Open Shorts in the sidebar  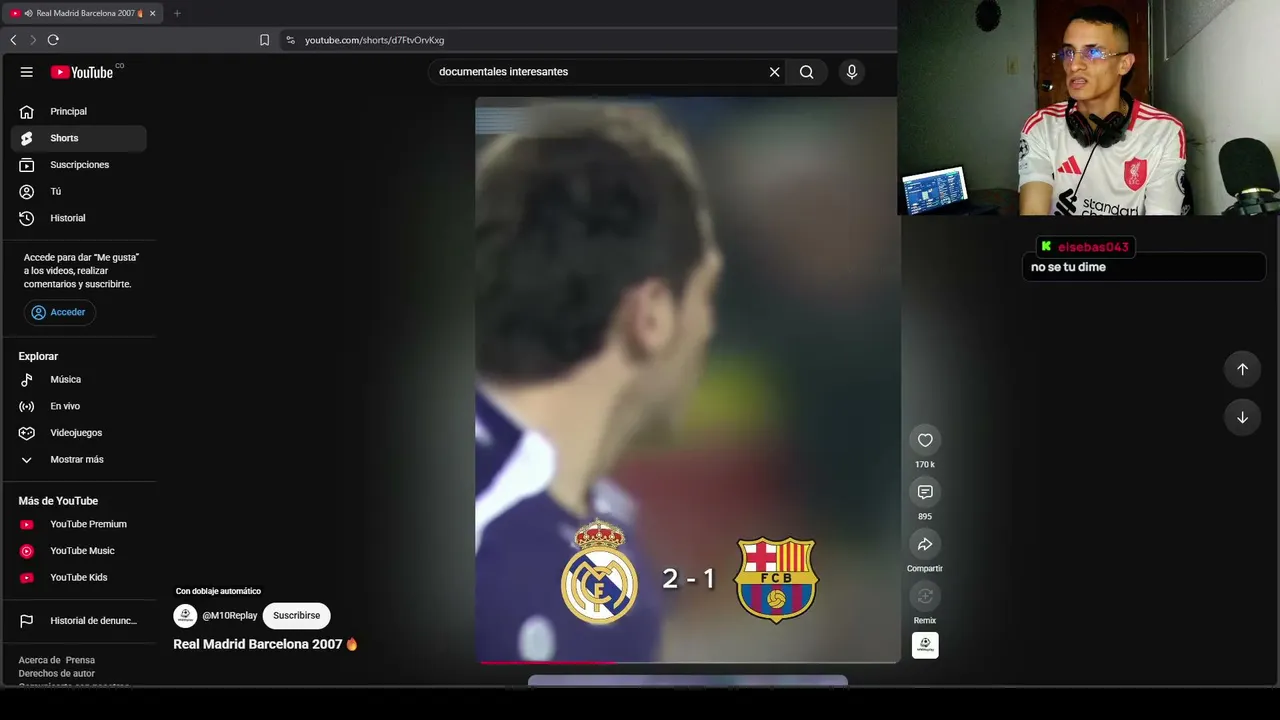(x=79, y=138)
